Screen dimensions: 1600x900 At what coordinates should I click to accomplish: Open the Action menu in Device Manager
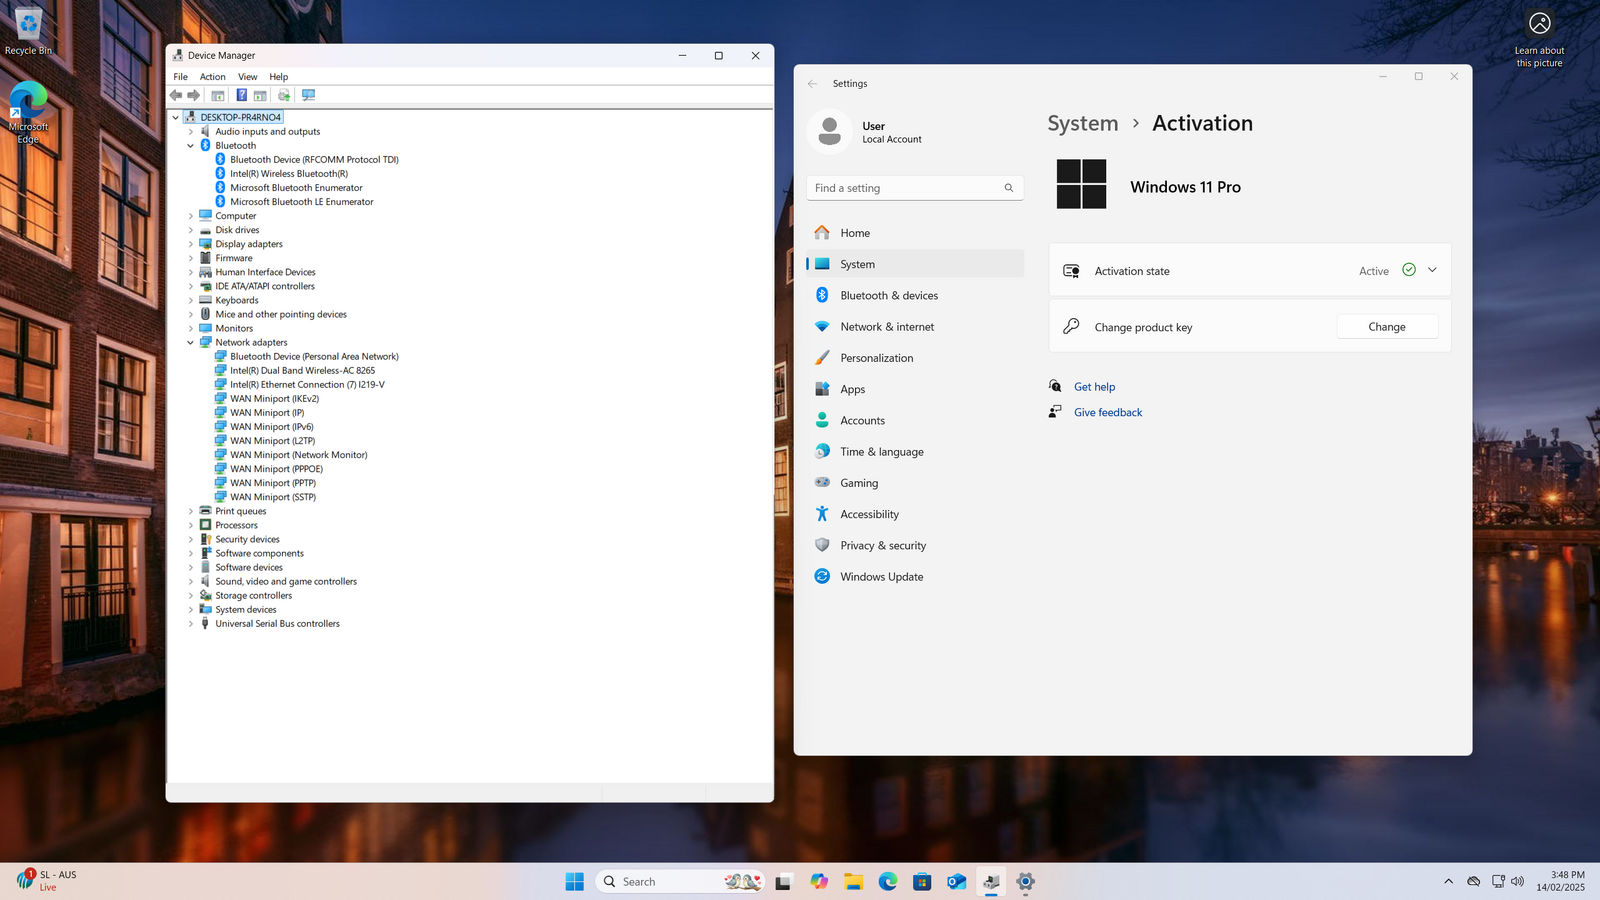pyautogui.click(x=212, y=77)
